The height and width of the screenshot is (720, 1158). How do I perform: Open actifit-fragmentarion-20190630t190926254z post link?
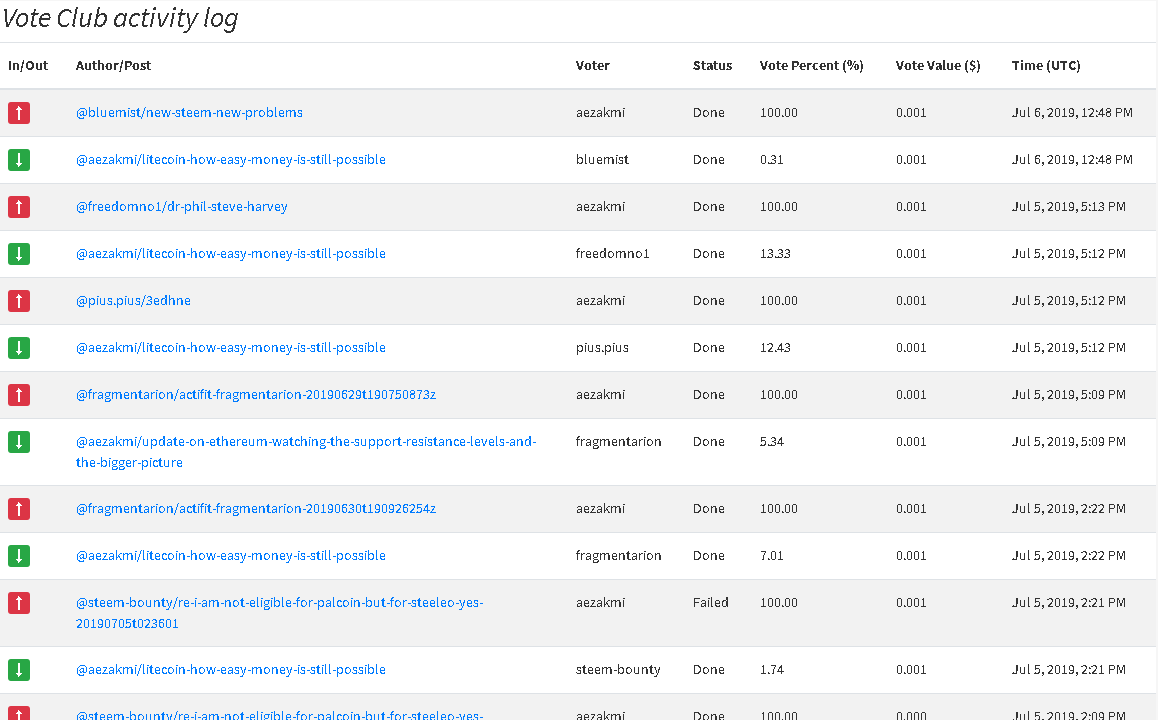(x=256, y=509)
